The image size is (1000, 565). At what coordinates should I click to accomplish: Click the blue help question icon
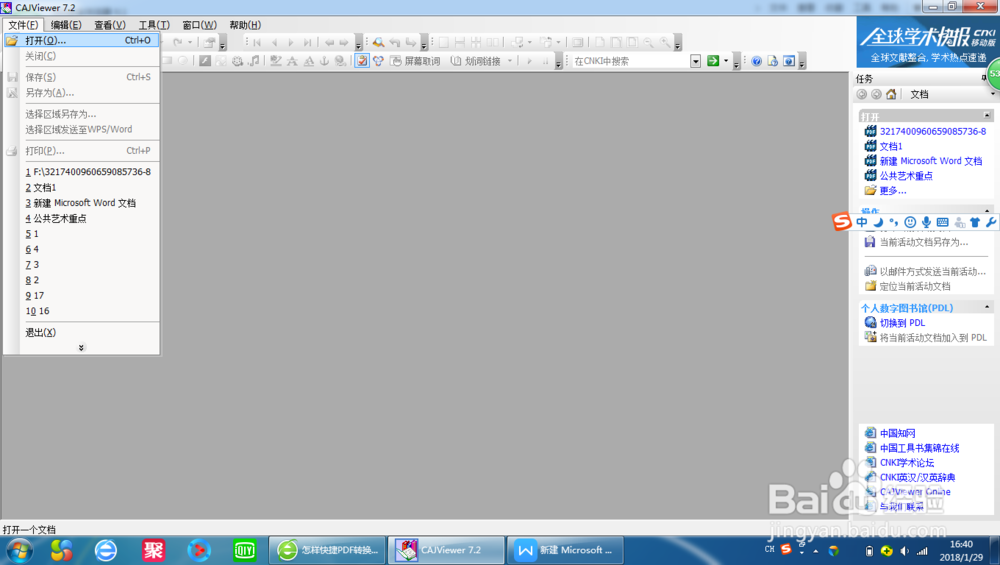pos(756,61)
